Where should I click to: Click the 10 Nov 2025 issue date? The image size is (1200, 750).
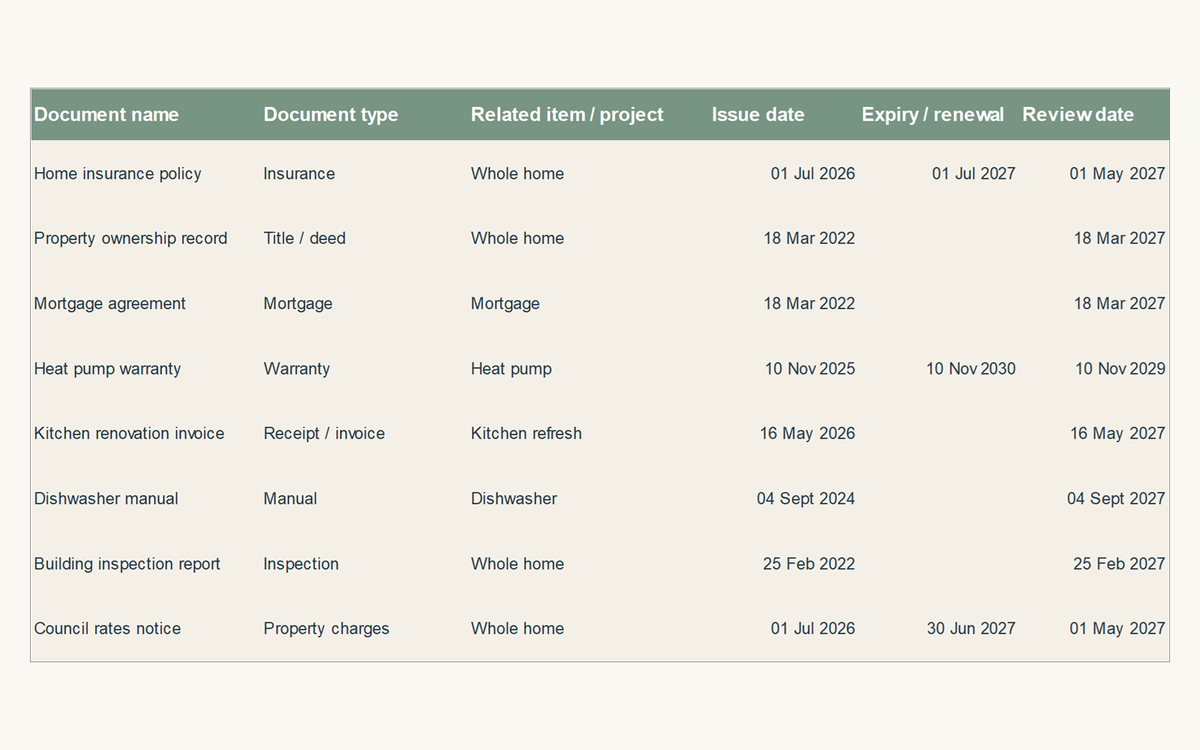click(x=810, y=368)
